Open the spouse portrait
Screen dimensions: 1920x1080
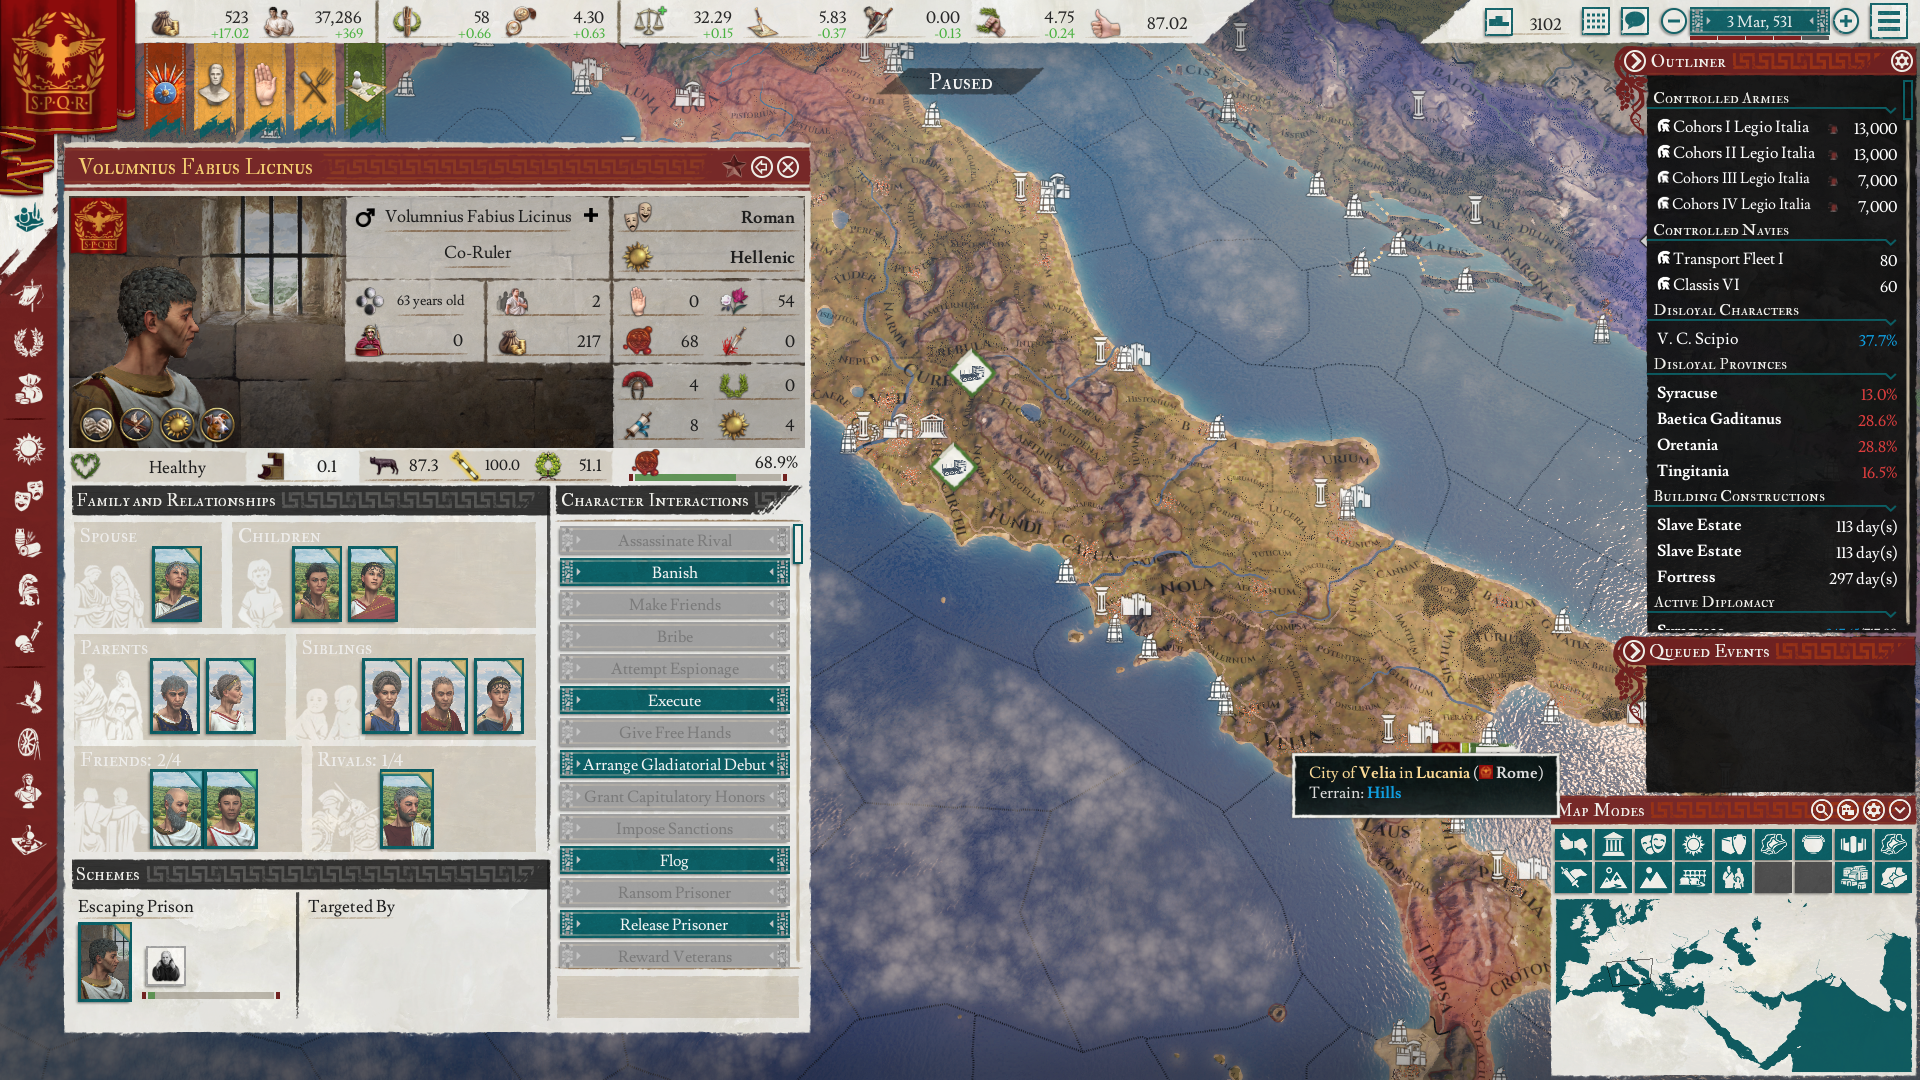pyautogui.click(x=177, y=584)
